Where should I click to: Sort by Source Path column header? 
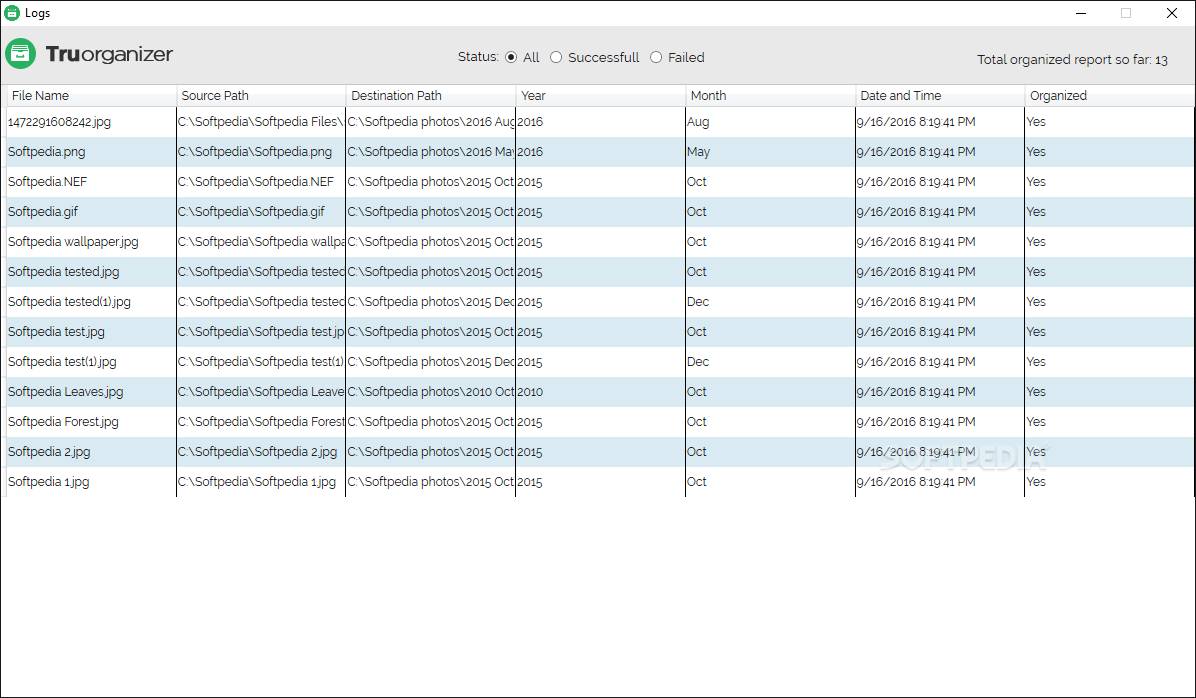coord(261,95)
